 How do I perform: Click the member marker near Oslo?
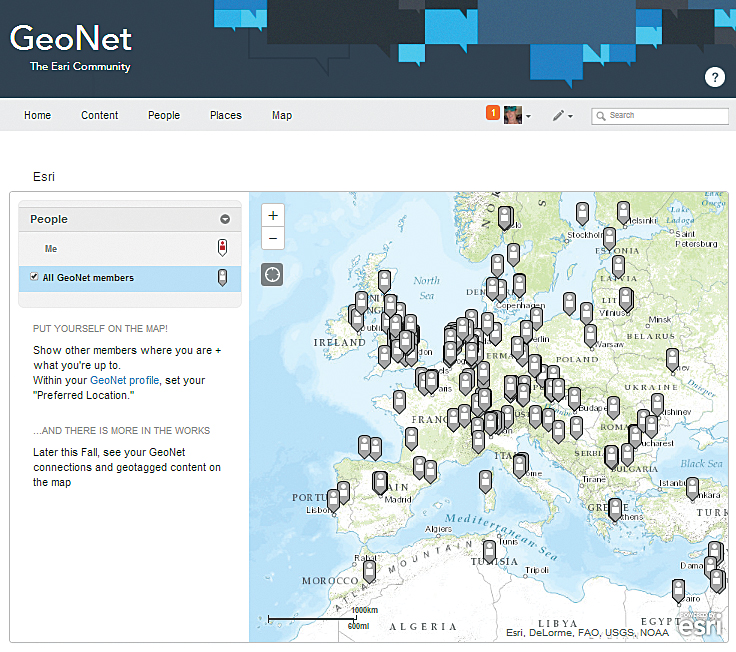click(505, 218)
